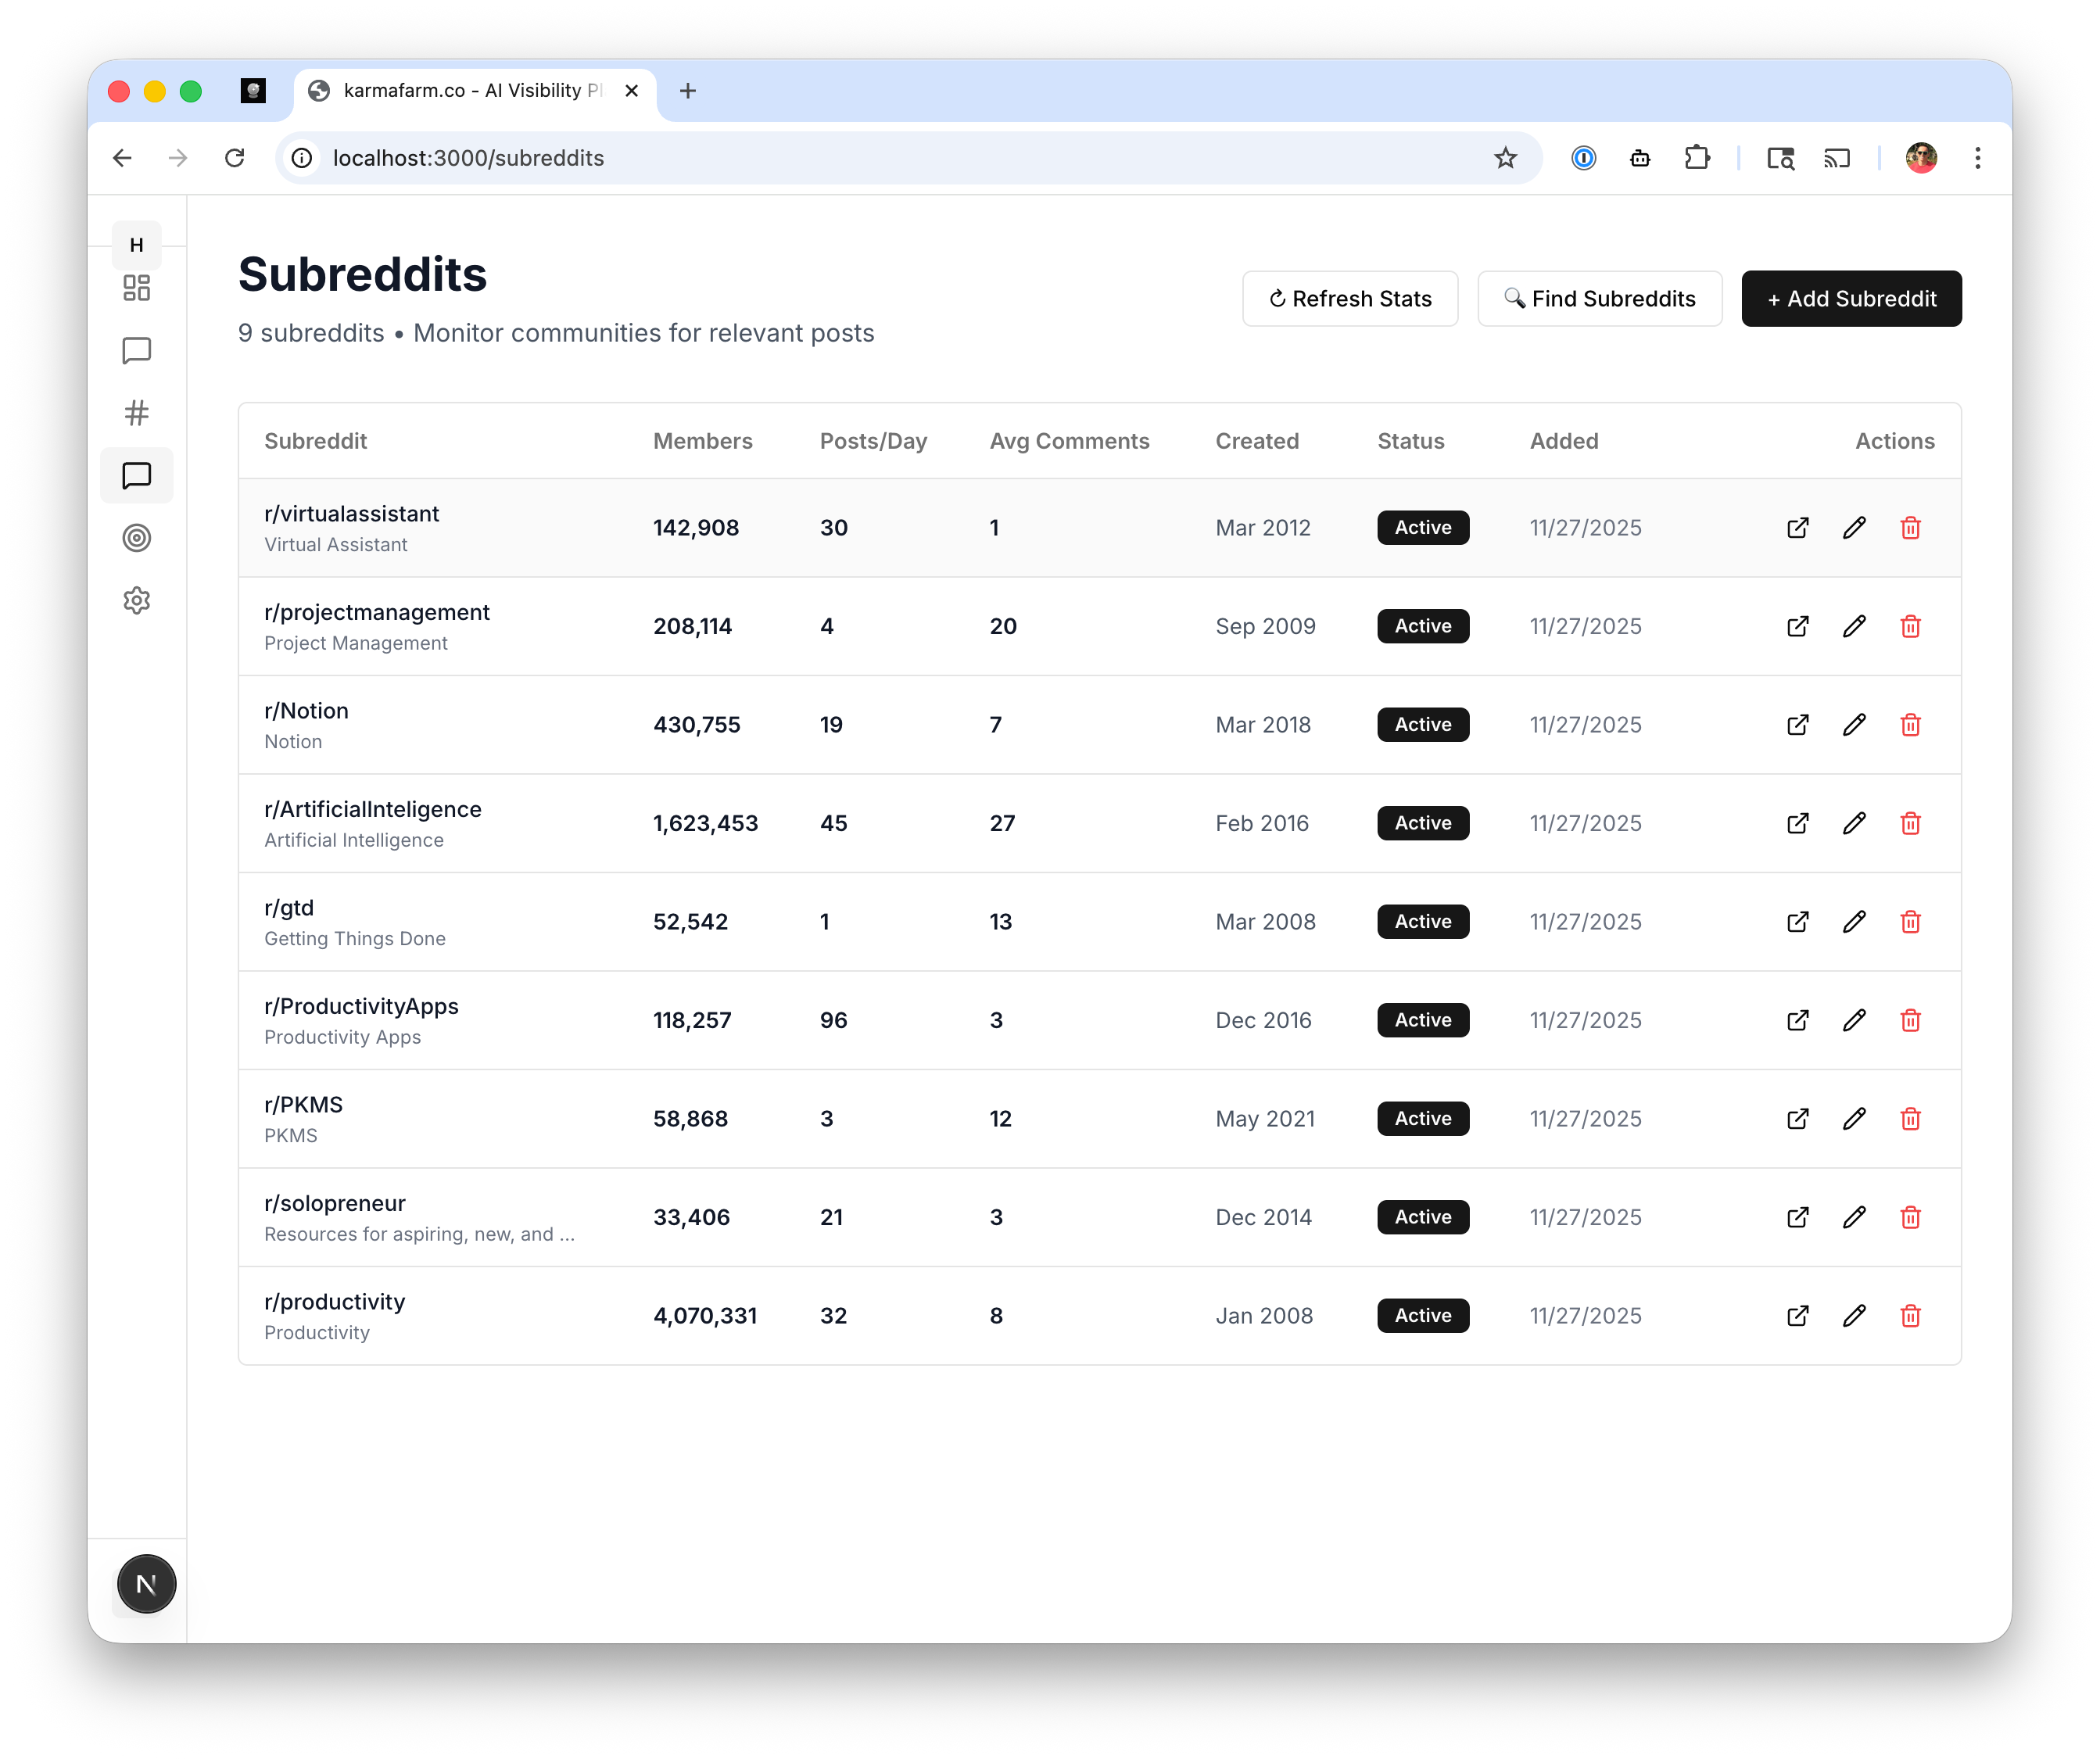This screenshot has width=2100, height=1759.
Task: Delete the r/virtualassistant subreddit row
Action: point(1910,528)
